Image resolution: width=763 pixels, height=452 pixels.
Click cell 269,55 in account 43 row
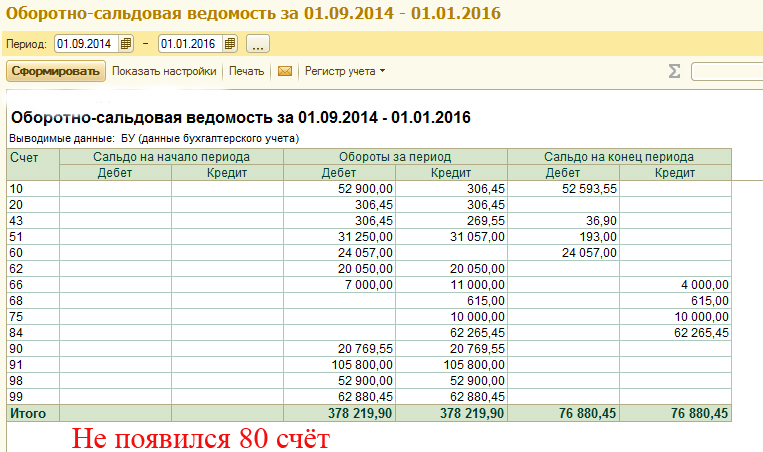tap(451, 221)
